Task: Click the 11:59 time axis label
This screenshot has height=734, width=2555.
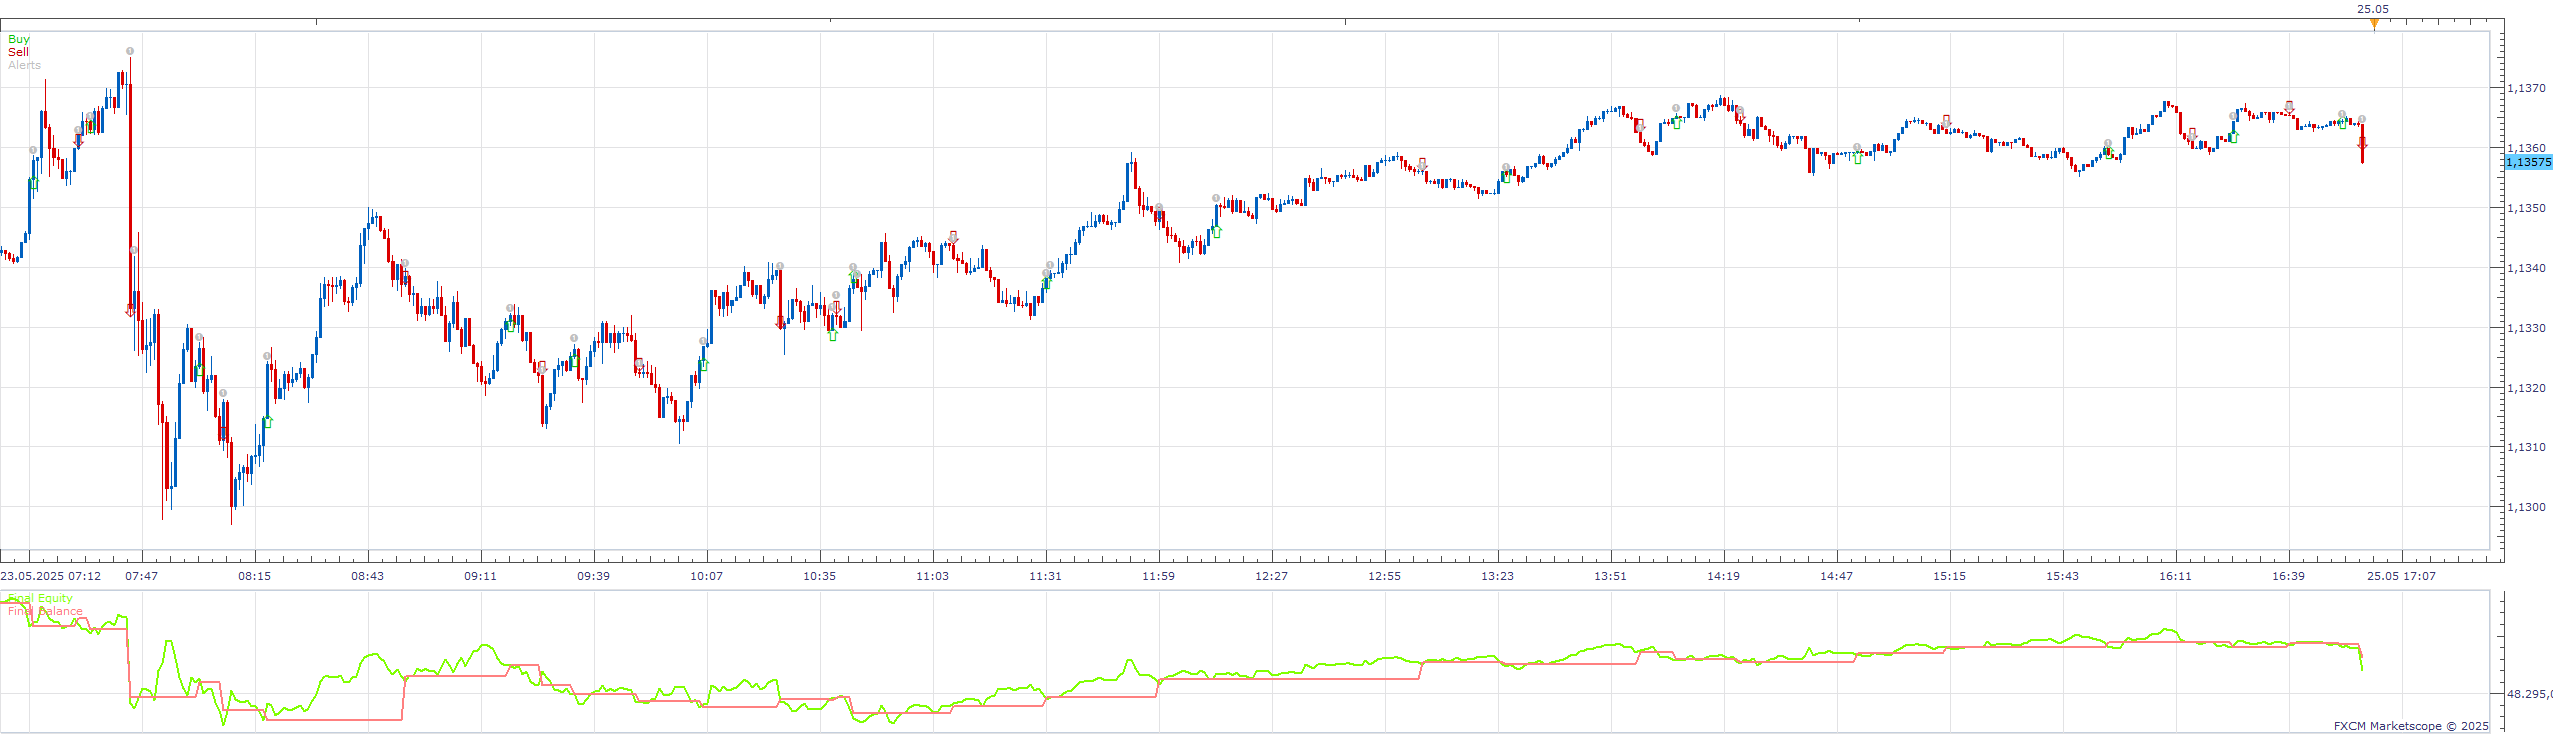Action: click(x=1159, y=576)
